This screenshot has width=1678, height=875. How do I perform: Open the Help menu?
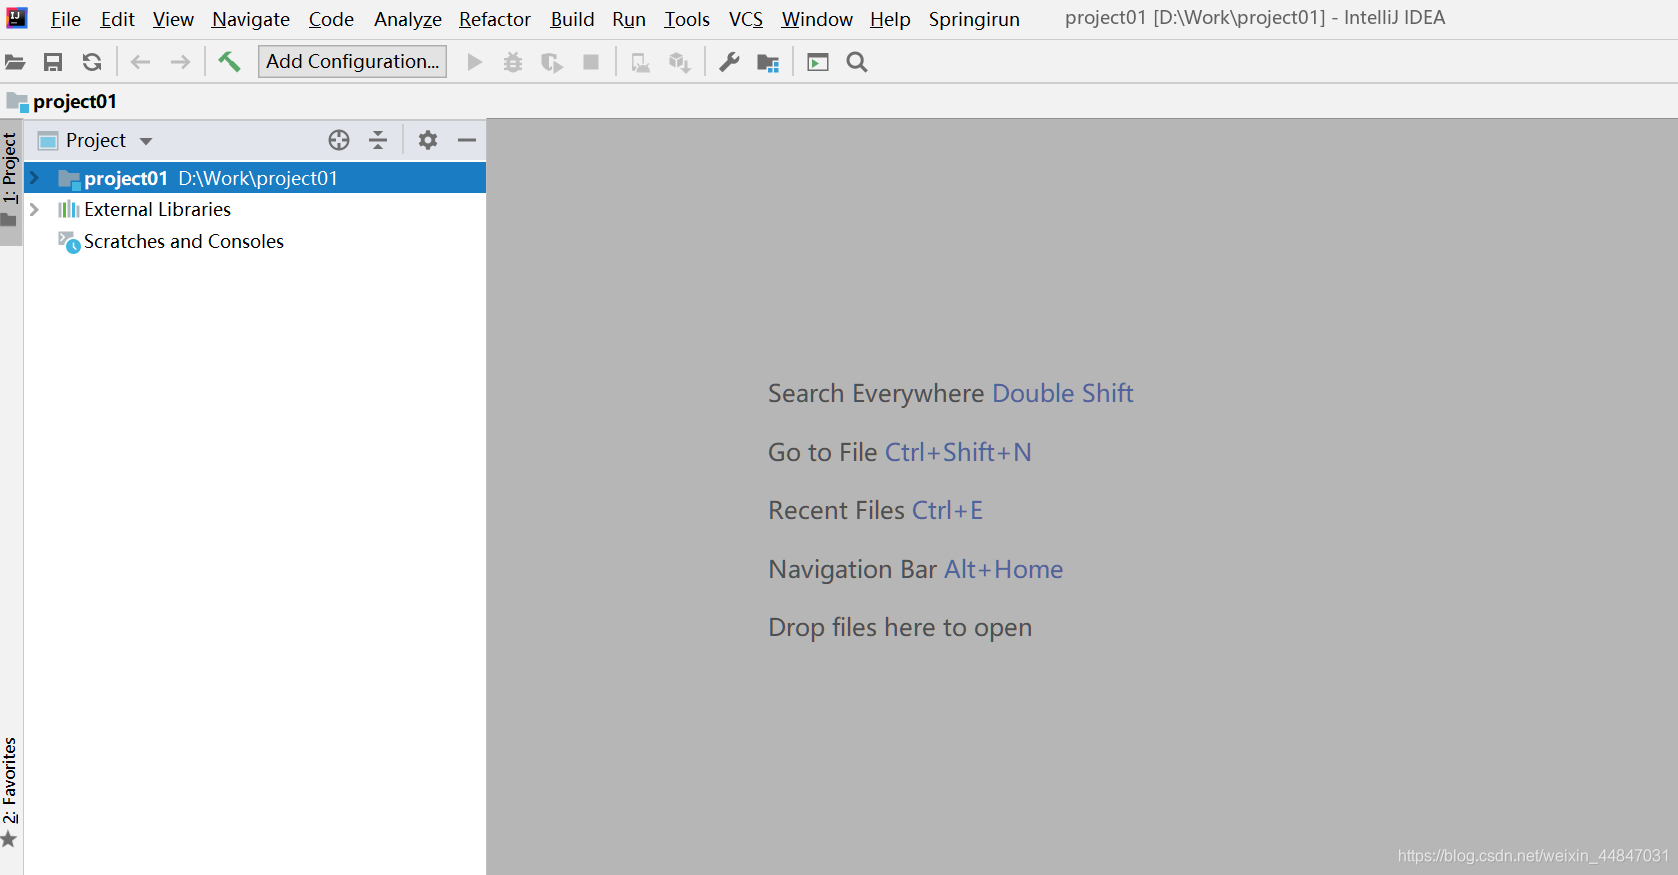tap(890, 19)
